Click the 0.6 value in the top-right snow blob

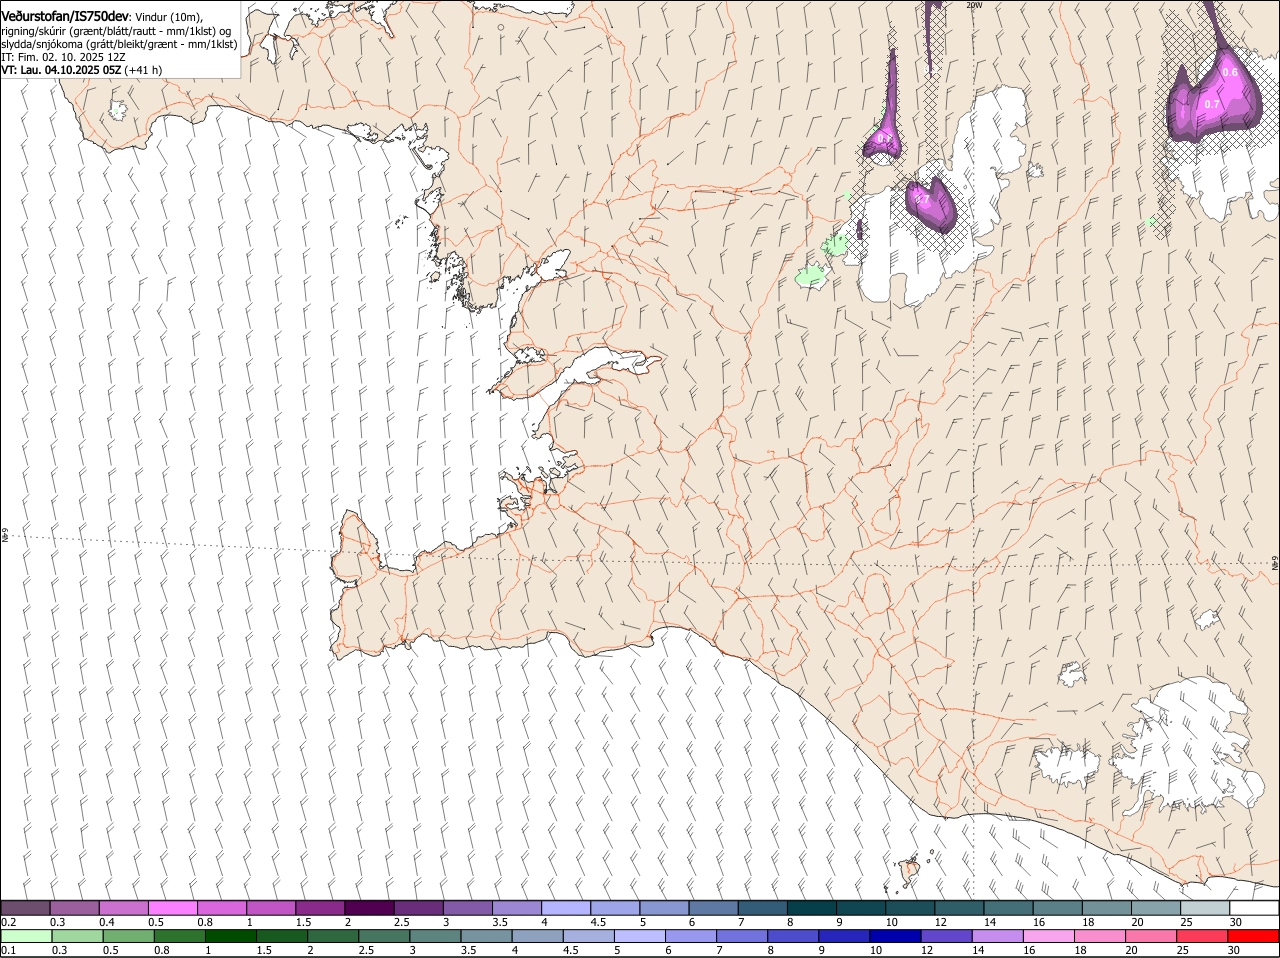pyautogui.click(x=1230, y=72)
